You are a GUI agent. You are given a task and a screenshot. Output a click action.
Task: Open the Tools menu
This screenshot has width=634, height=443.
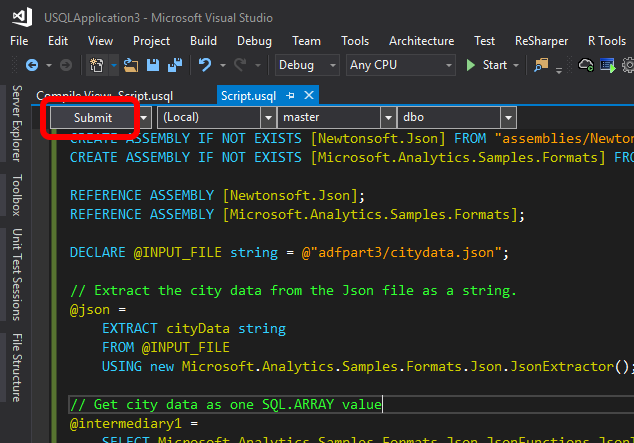[355, 41]
